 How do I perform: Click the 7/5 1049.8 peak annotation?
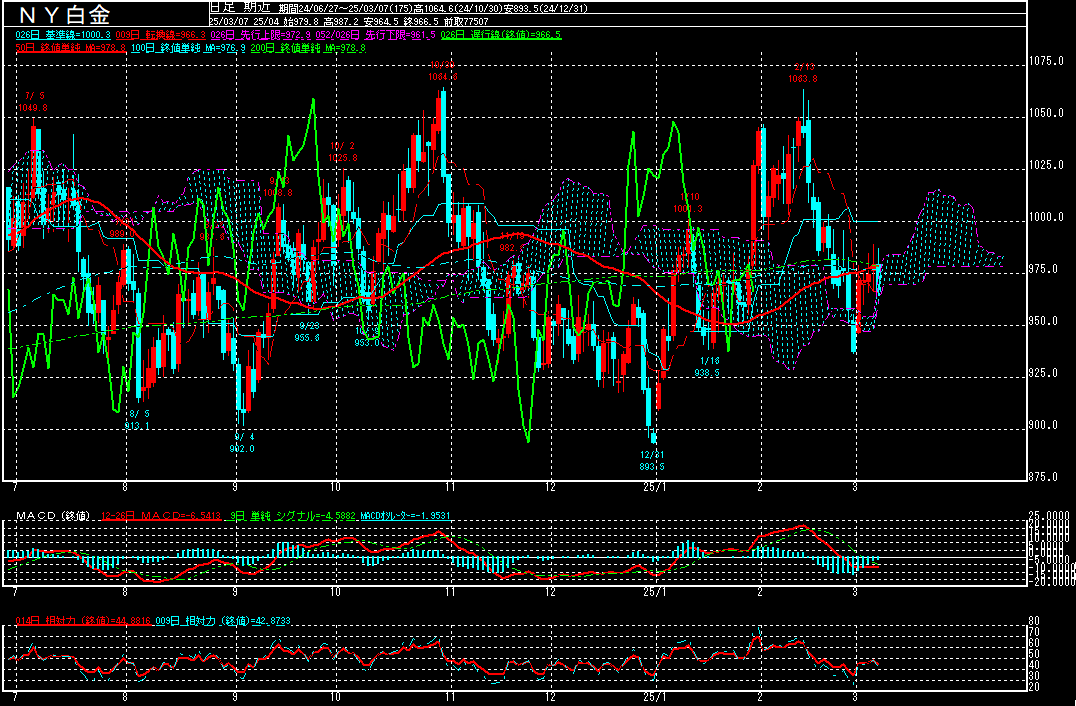[x=35, y=102]
